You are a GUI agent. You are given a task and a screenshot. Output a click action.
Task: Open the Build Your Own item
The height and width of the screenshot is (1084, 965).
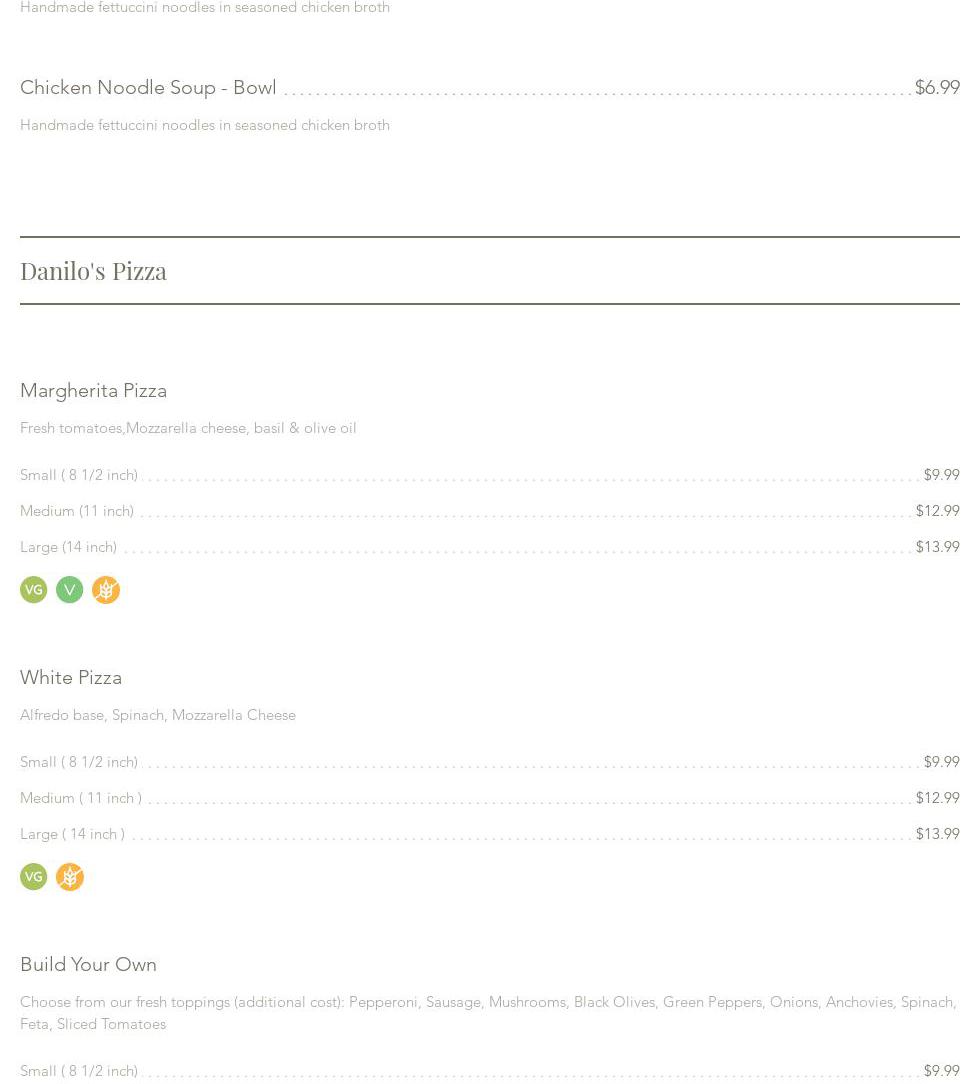click(88, 965)
